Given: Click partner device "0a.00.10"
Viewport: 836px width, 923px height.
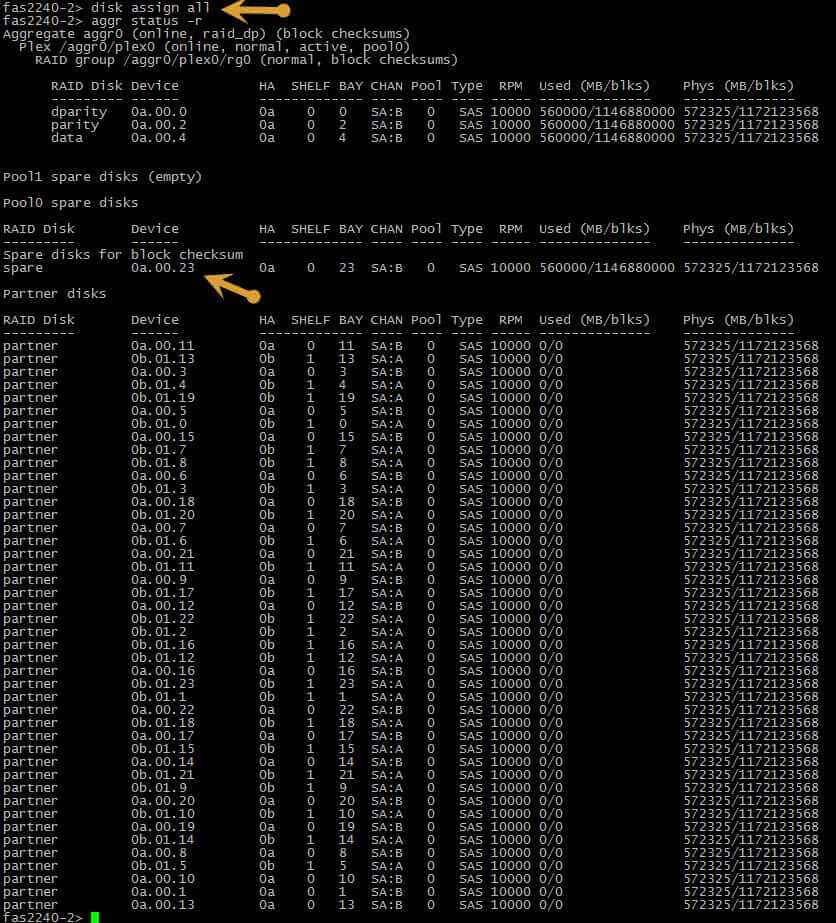Looking at the screenshot, I should coord(162,878).
